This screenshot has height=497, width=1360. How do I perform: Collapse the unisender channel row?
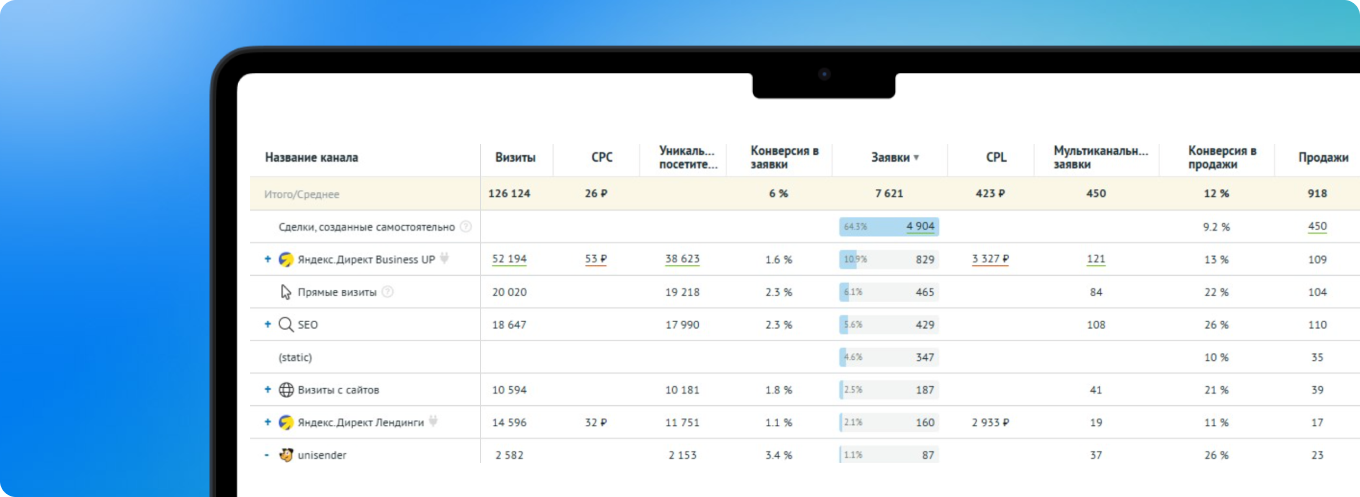tap(267, 455)
